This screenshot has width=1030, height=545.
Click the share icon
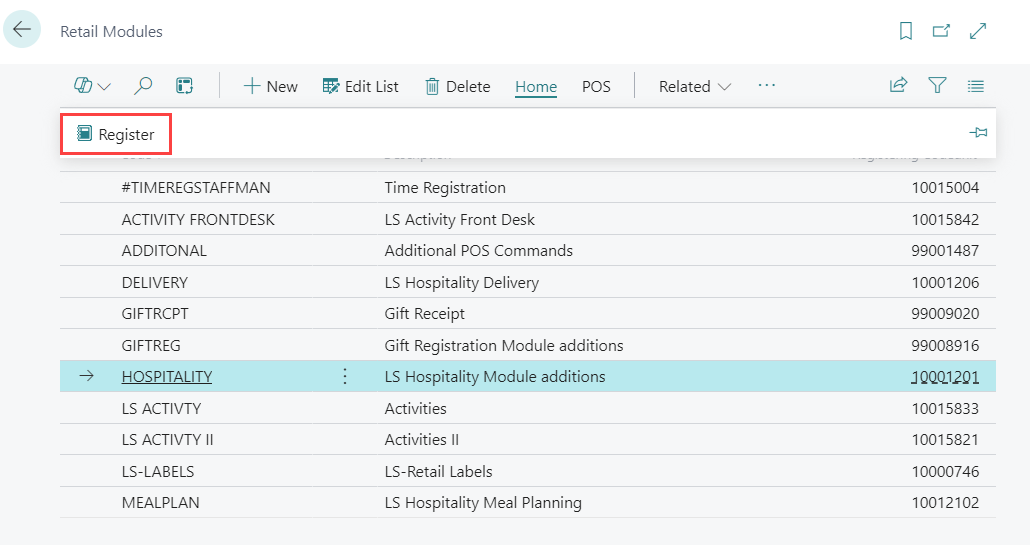[898, 86]
